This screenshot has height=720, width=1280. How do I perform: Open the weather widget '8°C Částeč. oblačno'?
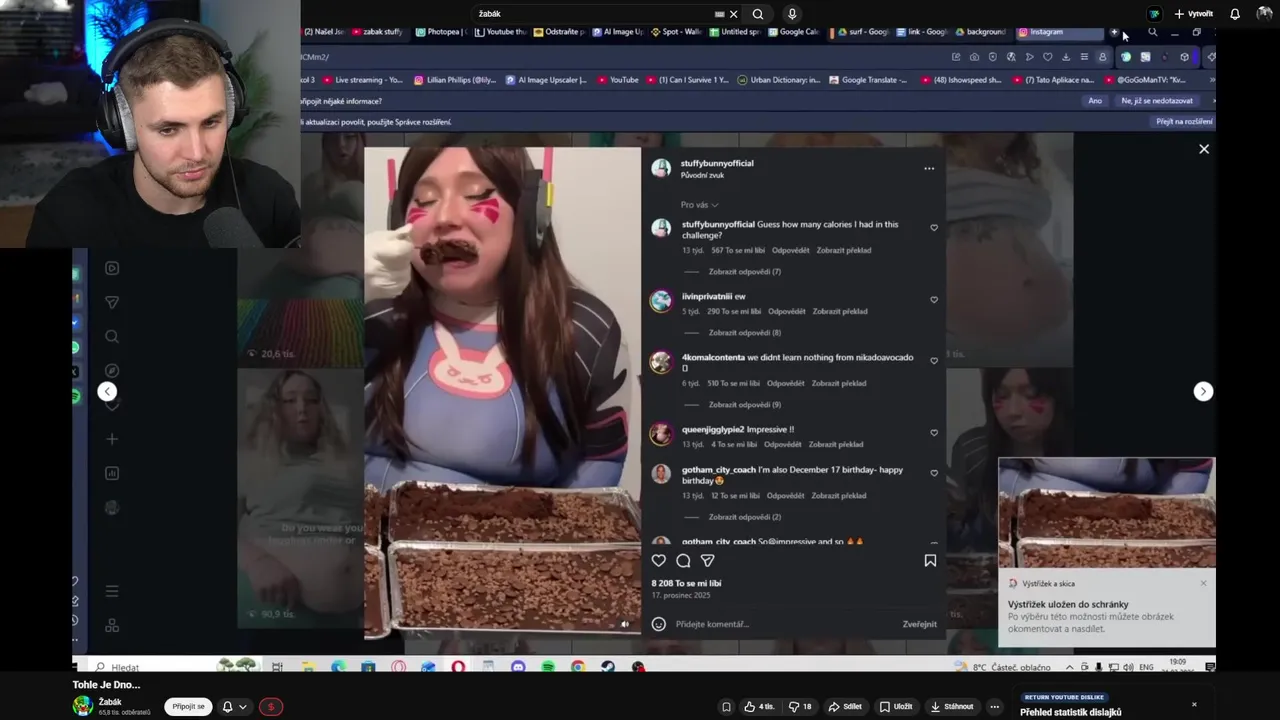click(1004, 667)
